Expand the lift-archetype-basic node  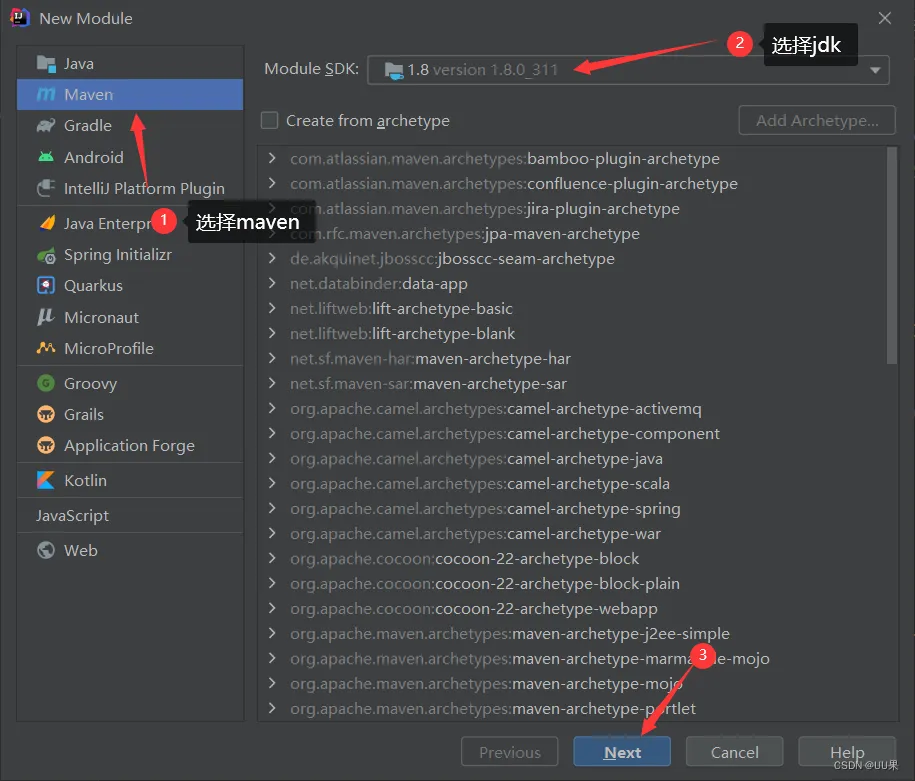pos(272,308)
